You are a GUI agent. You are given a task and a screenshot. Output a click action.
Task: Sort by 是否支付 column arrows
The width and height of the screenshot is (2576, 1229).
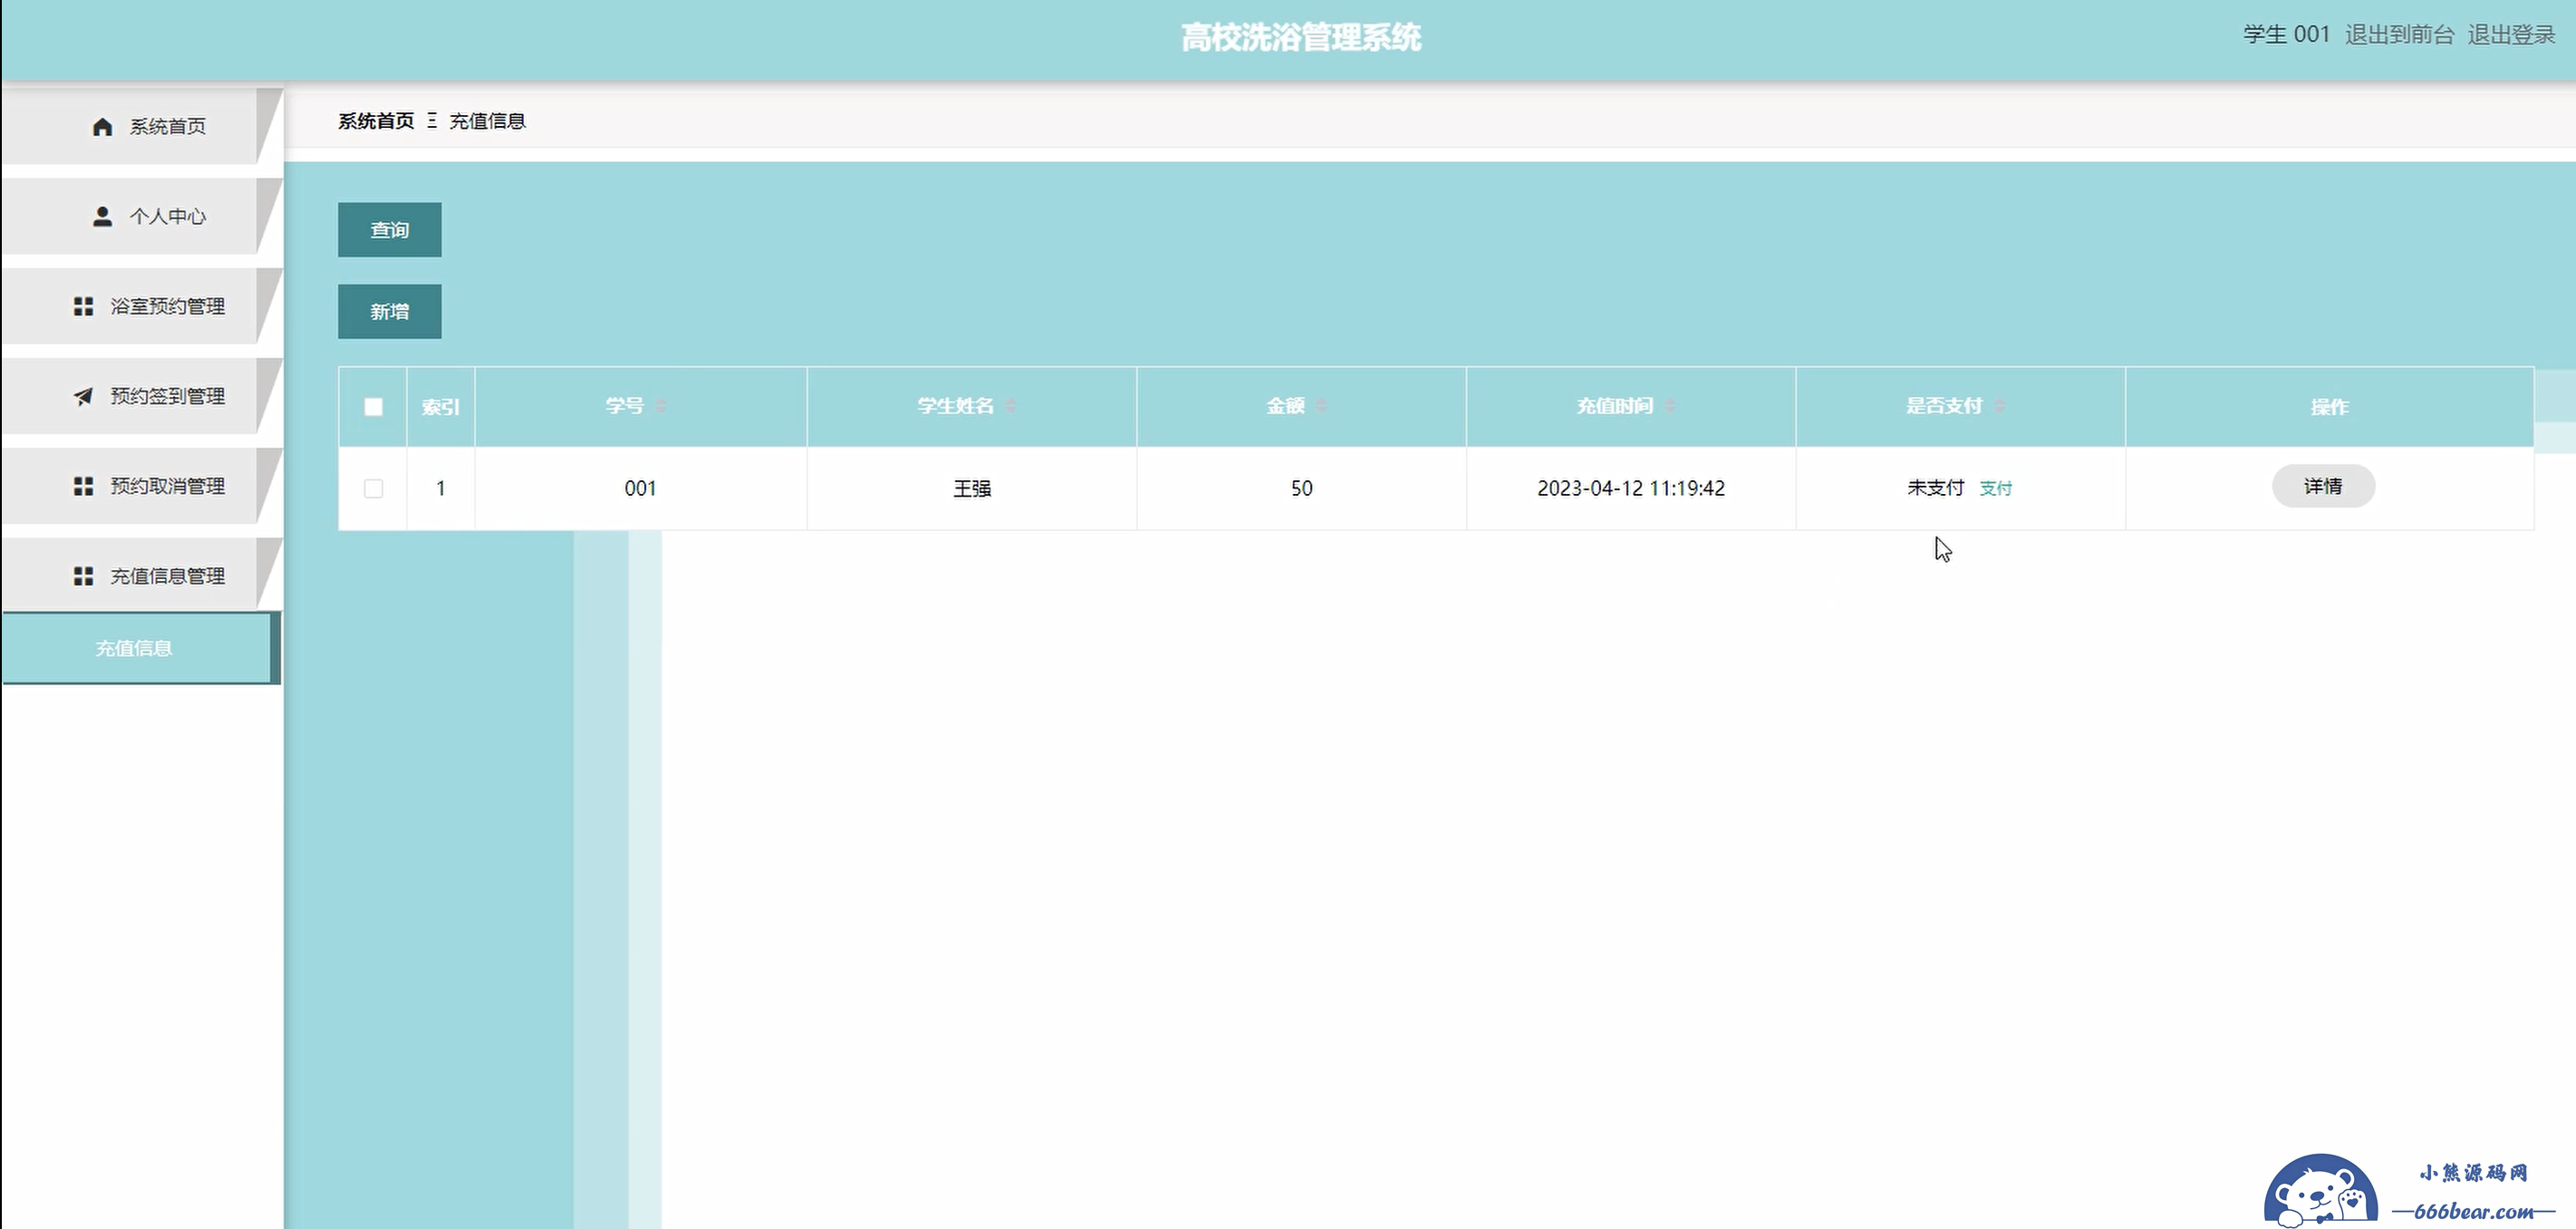pyautogui.click(x=1999, y=406)
